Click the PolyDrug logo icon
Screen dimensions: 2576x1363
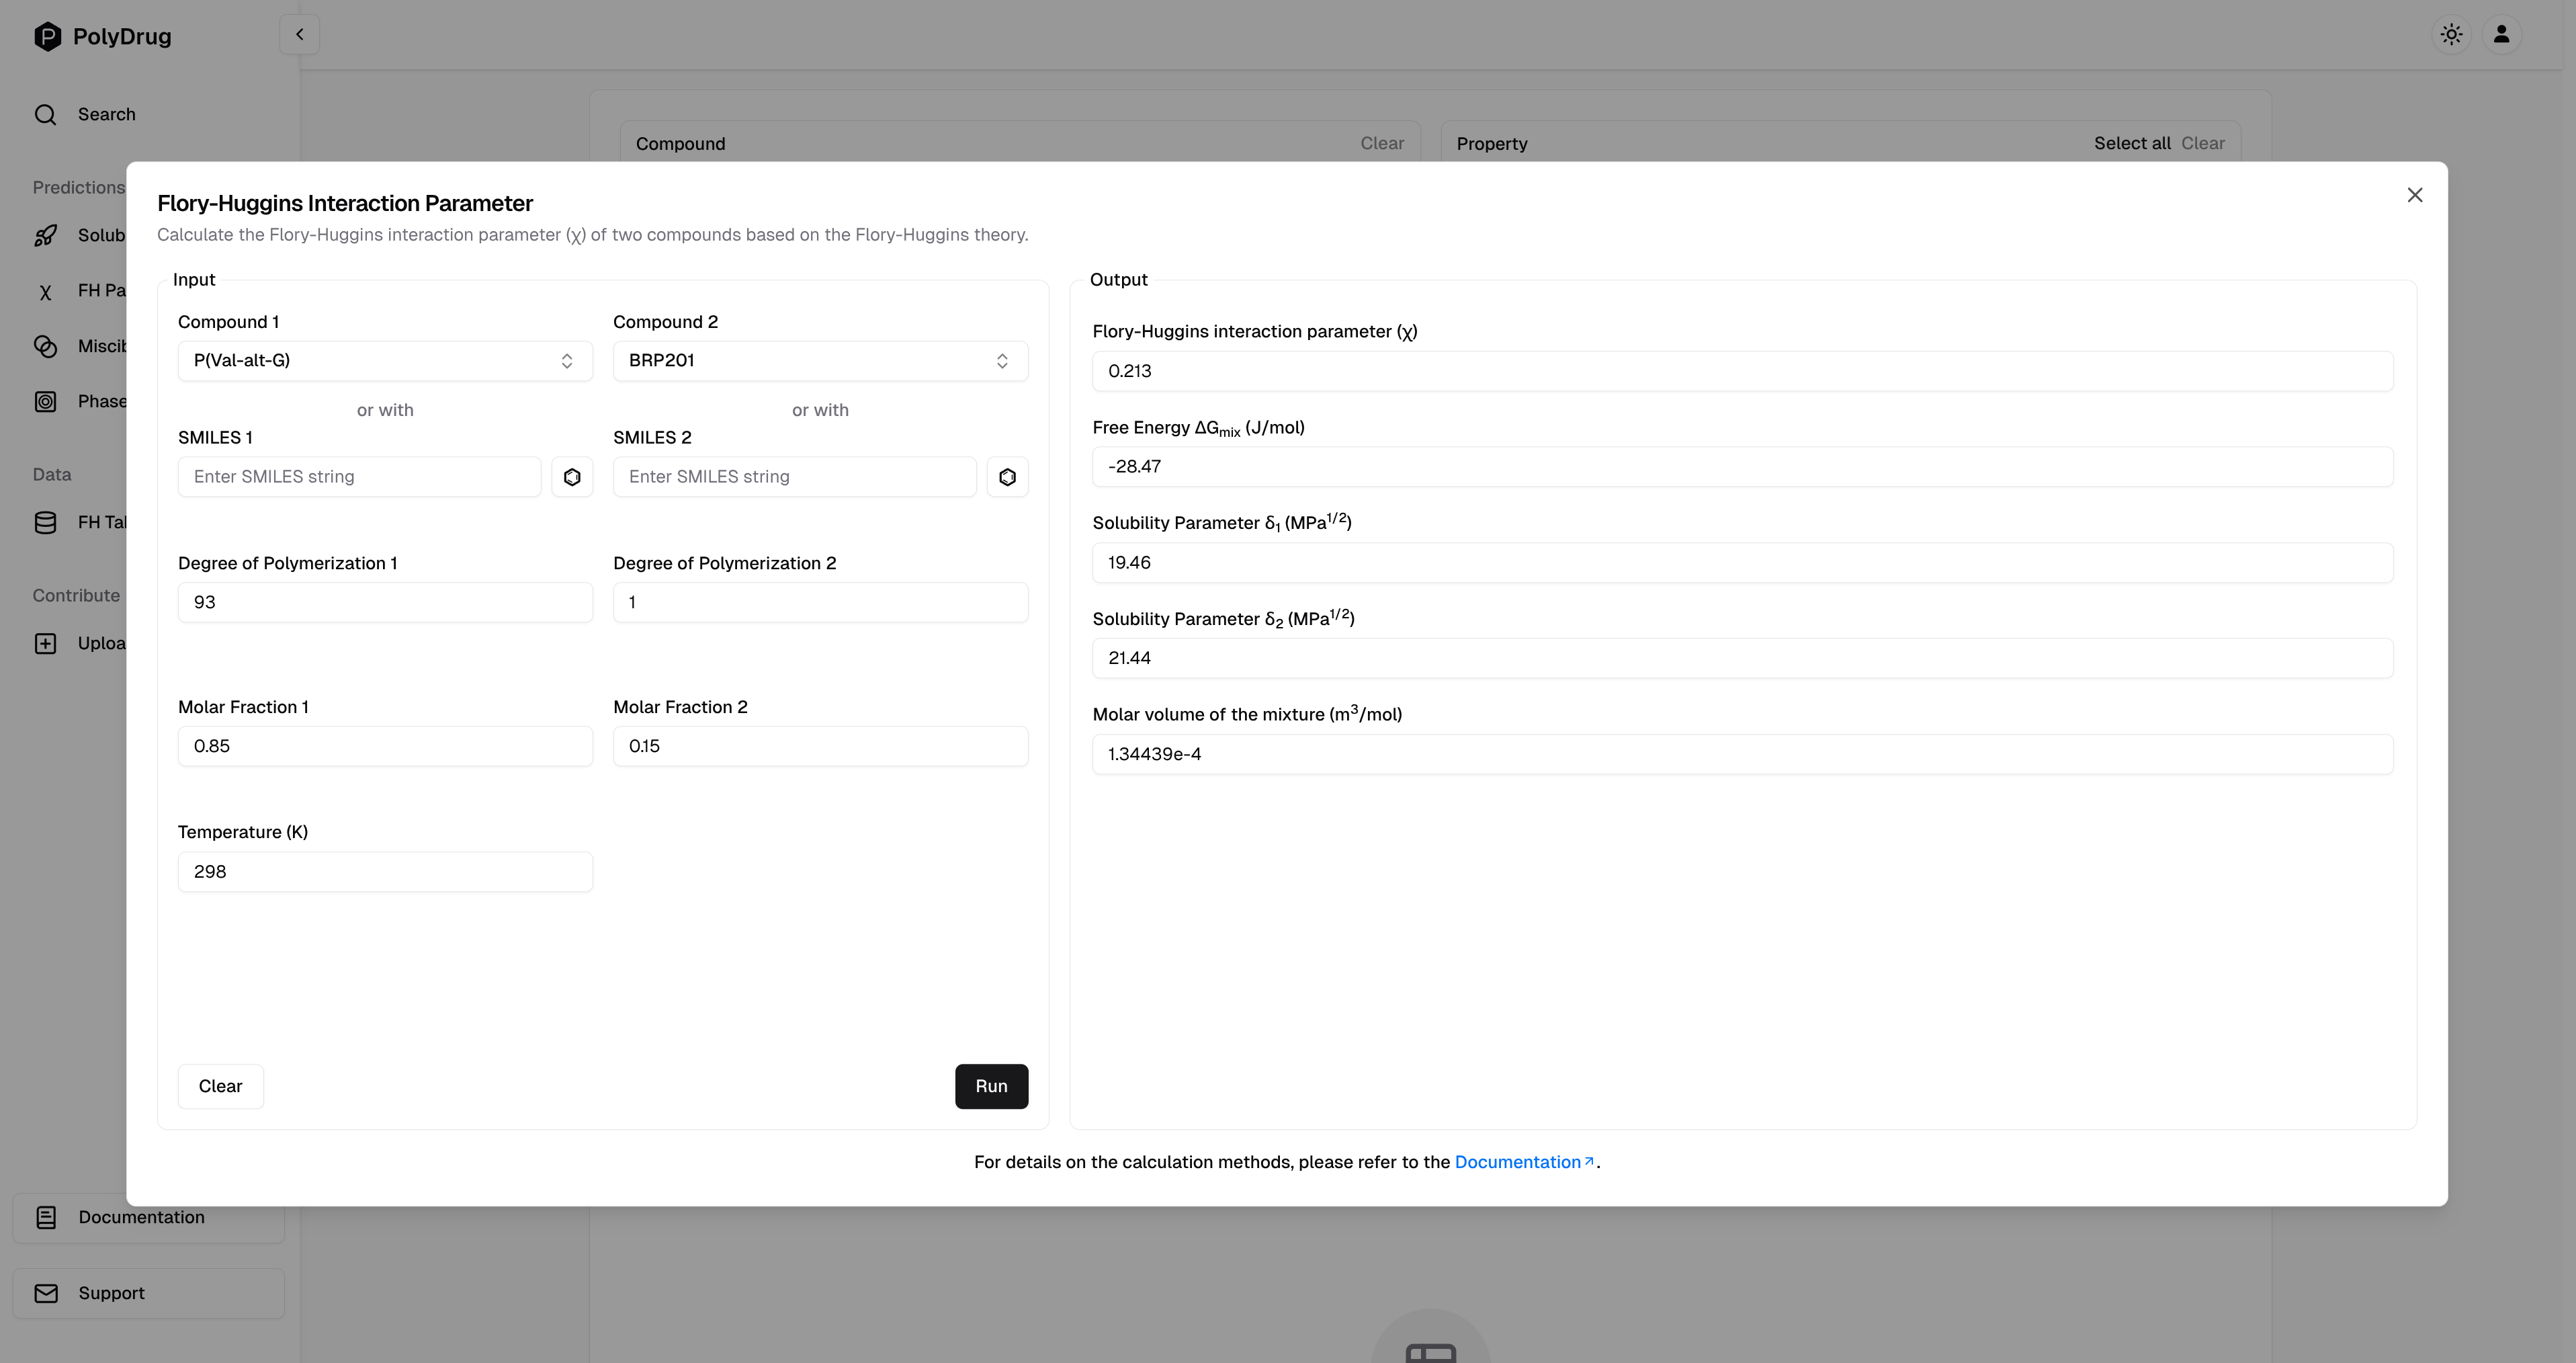pyautogui.click(x=47, y=37)
